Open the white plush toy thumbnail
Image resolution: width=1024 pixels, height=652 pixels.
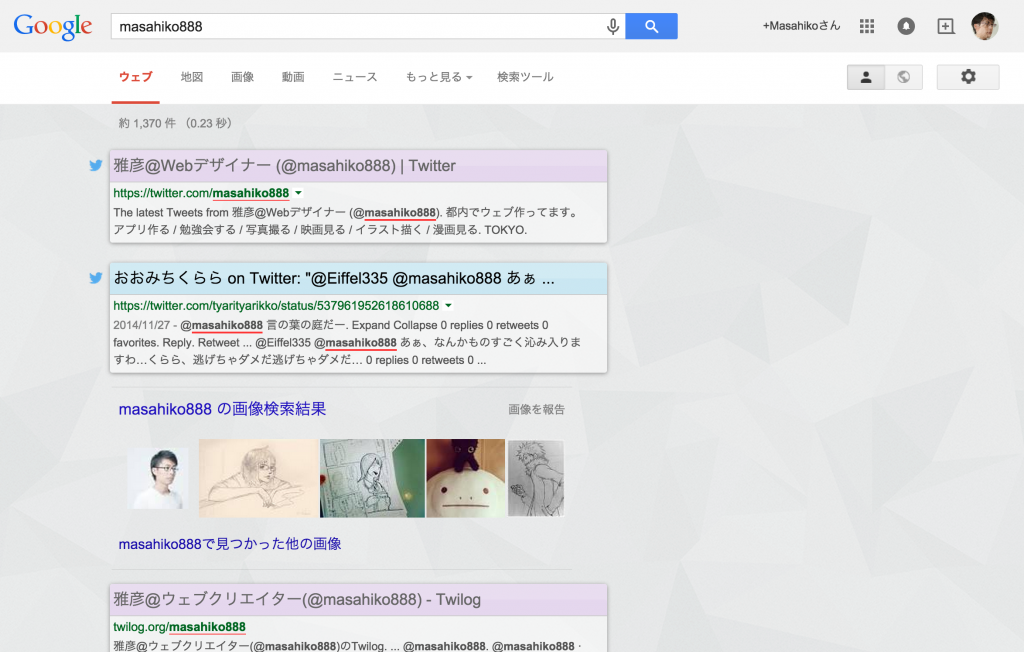click(466, 478)
